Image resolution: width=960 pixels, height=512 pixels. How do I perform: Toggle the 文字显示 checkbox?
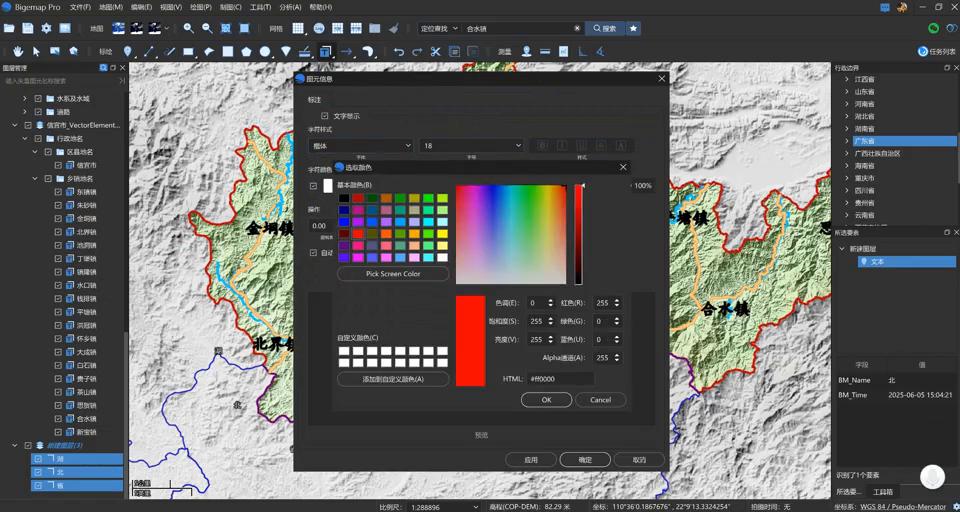coord(325,116)
